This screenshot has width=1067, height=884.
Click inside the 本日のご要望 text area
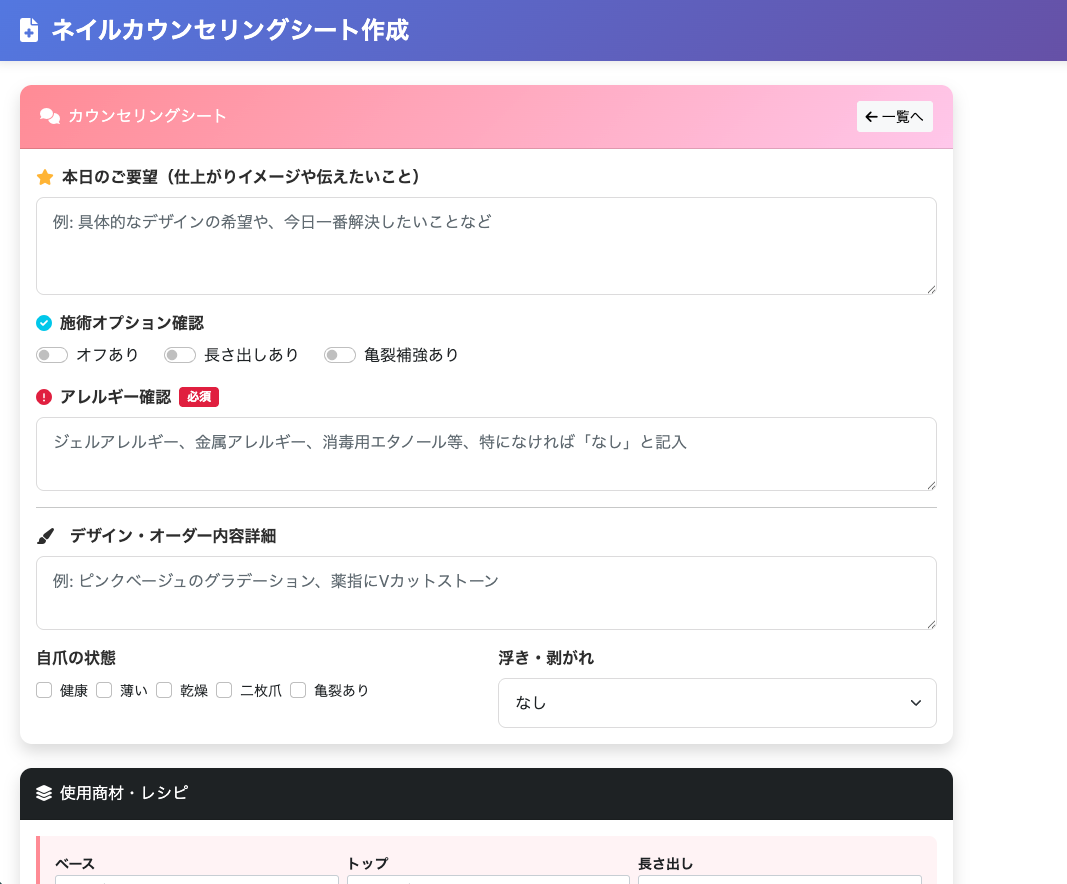point(486,245)
